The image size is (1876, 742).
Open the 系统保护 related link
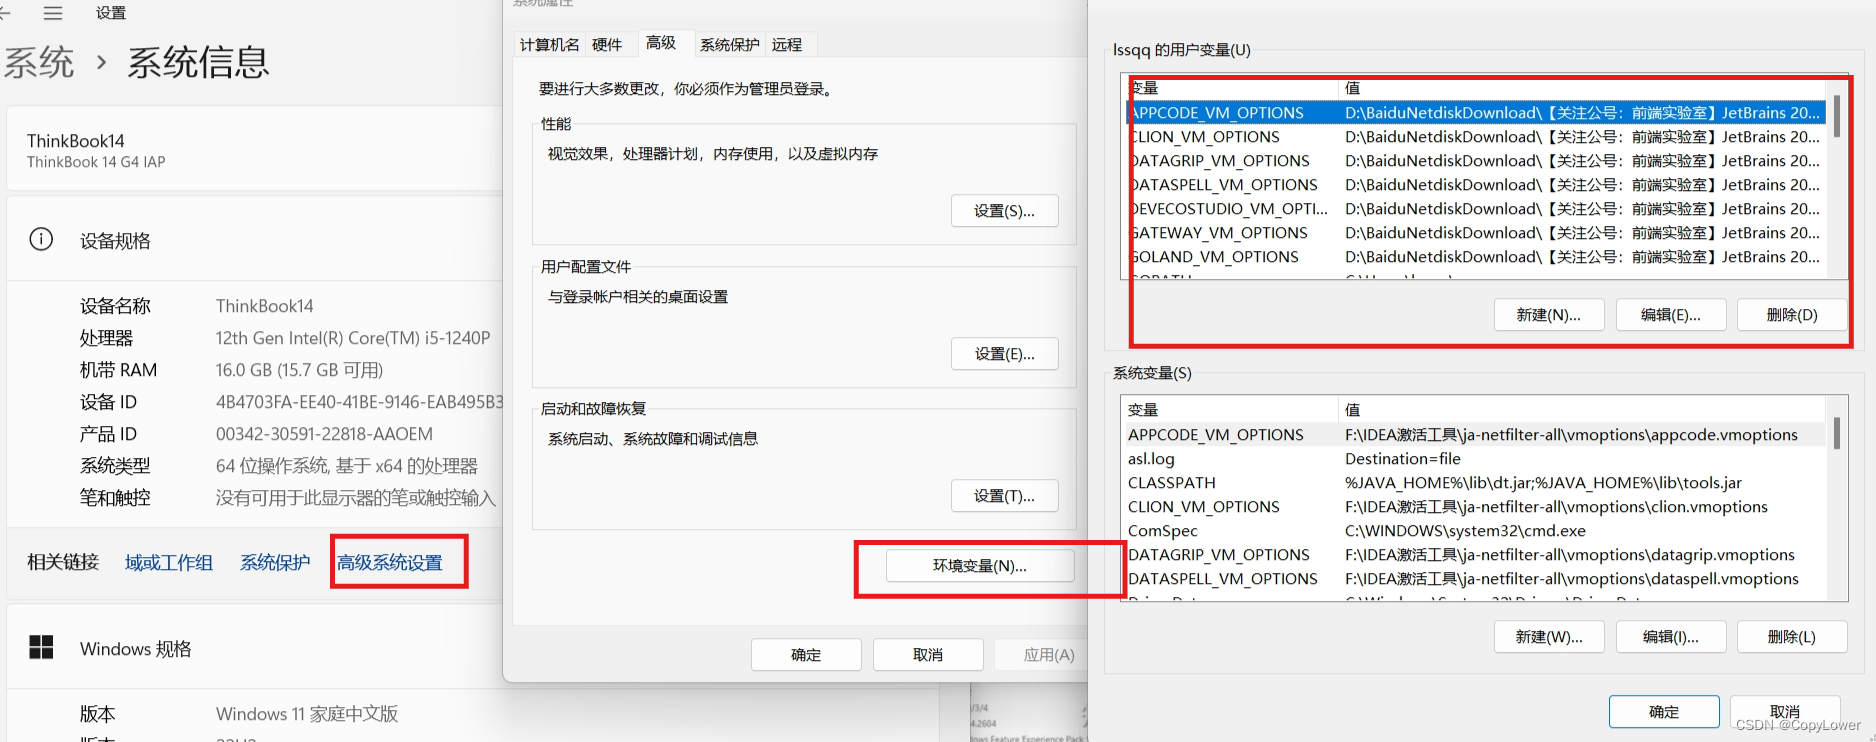tap(275, 563)
